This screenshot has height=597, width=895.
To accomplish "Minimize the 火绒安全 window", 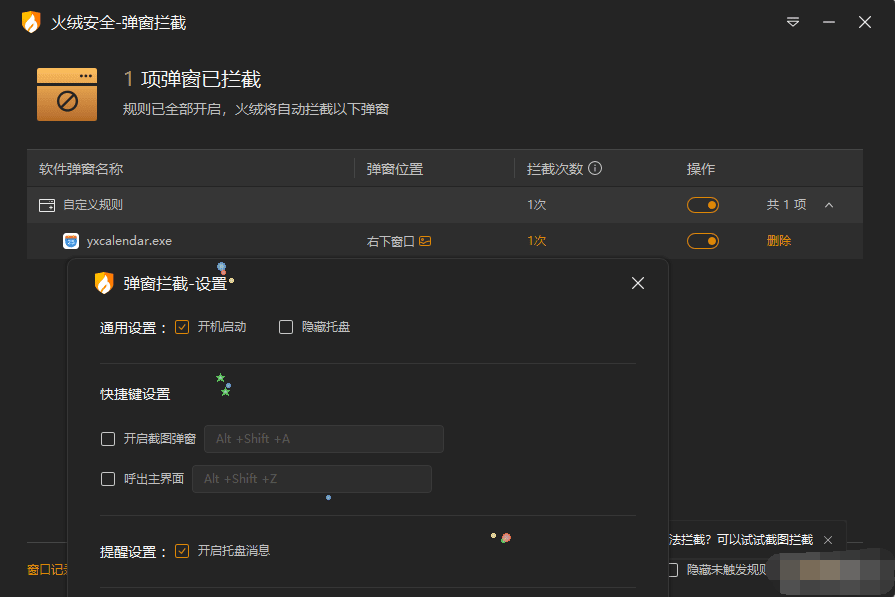I will coord(829,22).
